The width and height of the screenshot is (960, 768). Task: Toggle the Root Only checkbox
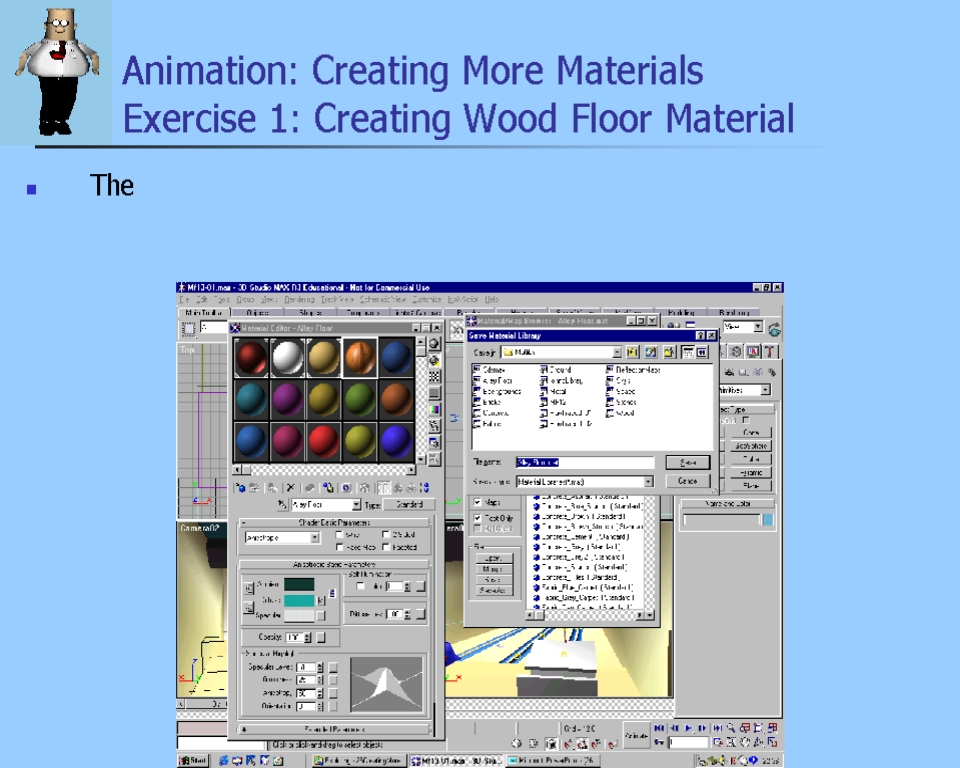(477, 518)
